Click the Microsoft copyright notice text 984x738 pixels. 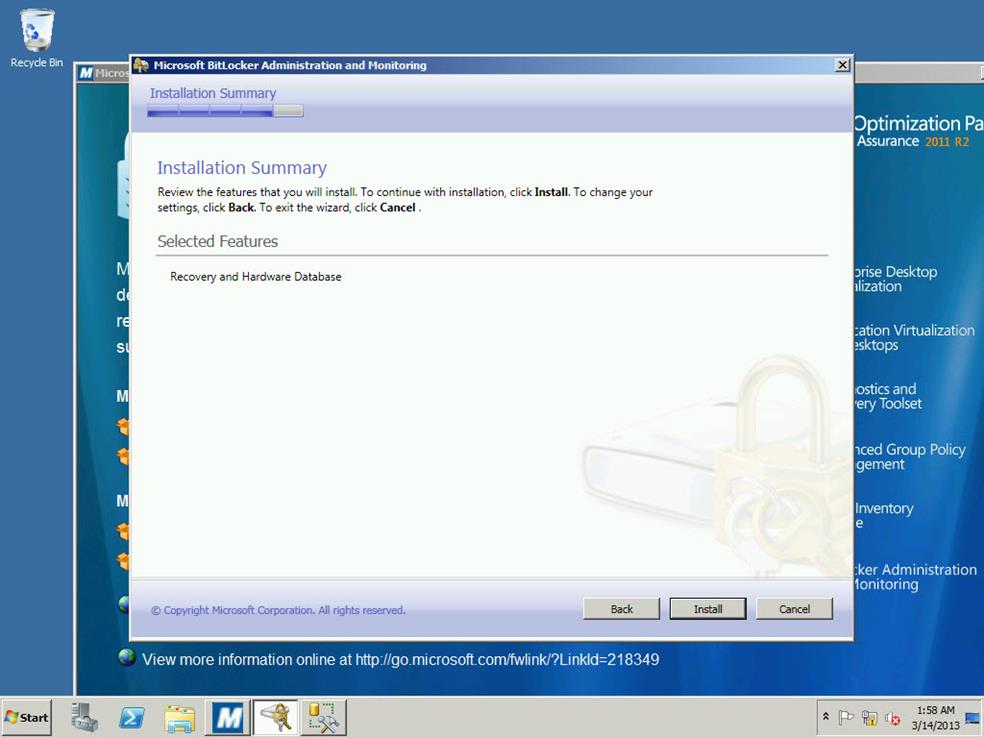coord(278,610)
